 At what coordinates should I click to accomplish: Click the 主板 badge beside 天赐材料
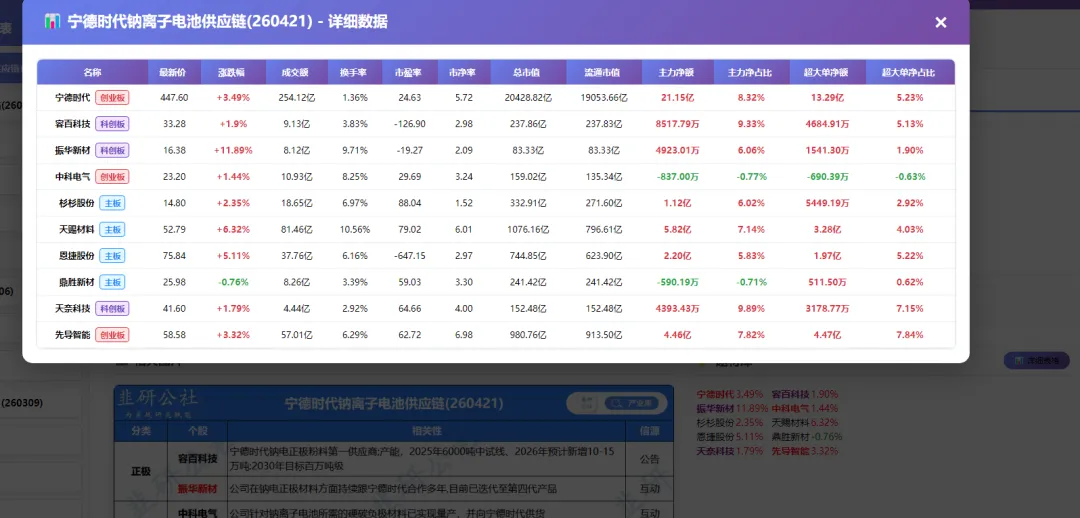pos(112,229)
